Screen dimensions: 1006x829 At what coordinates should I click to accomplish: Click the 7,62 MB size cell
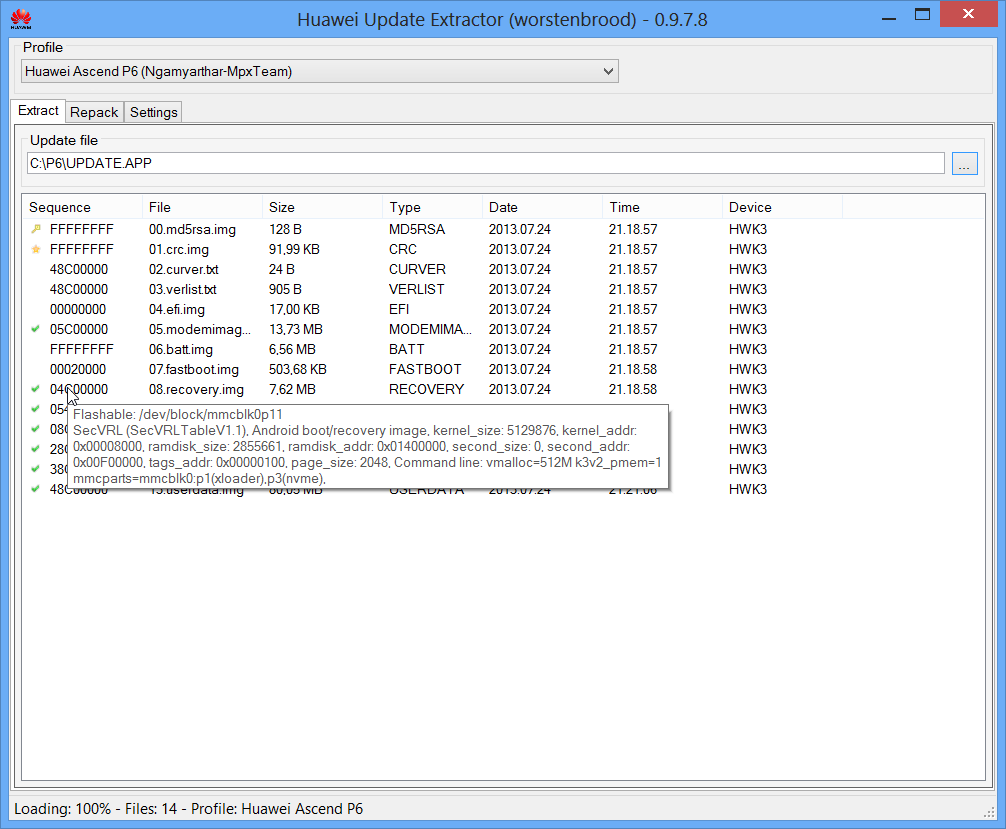(x=293, y=389)
